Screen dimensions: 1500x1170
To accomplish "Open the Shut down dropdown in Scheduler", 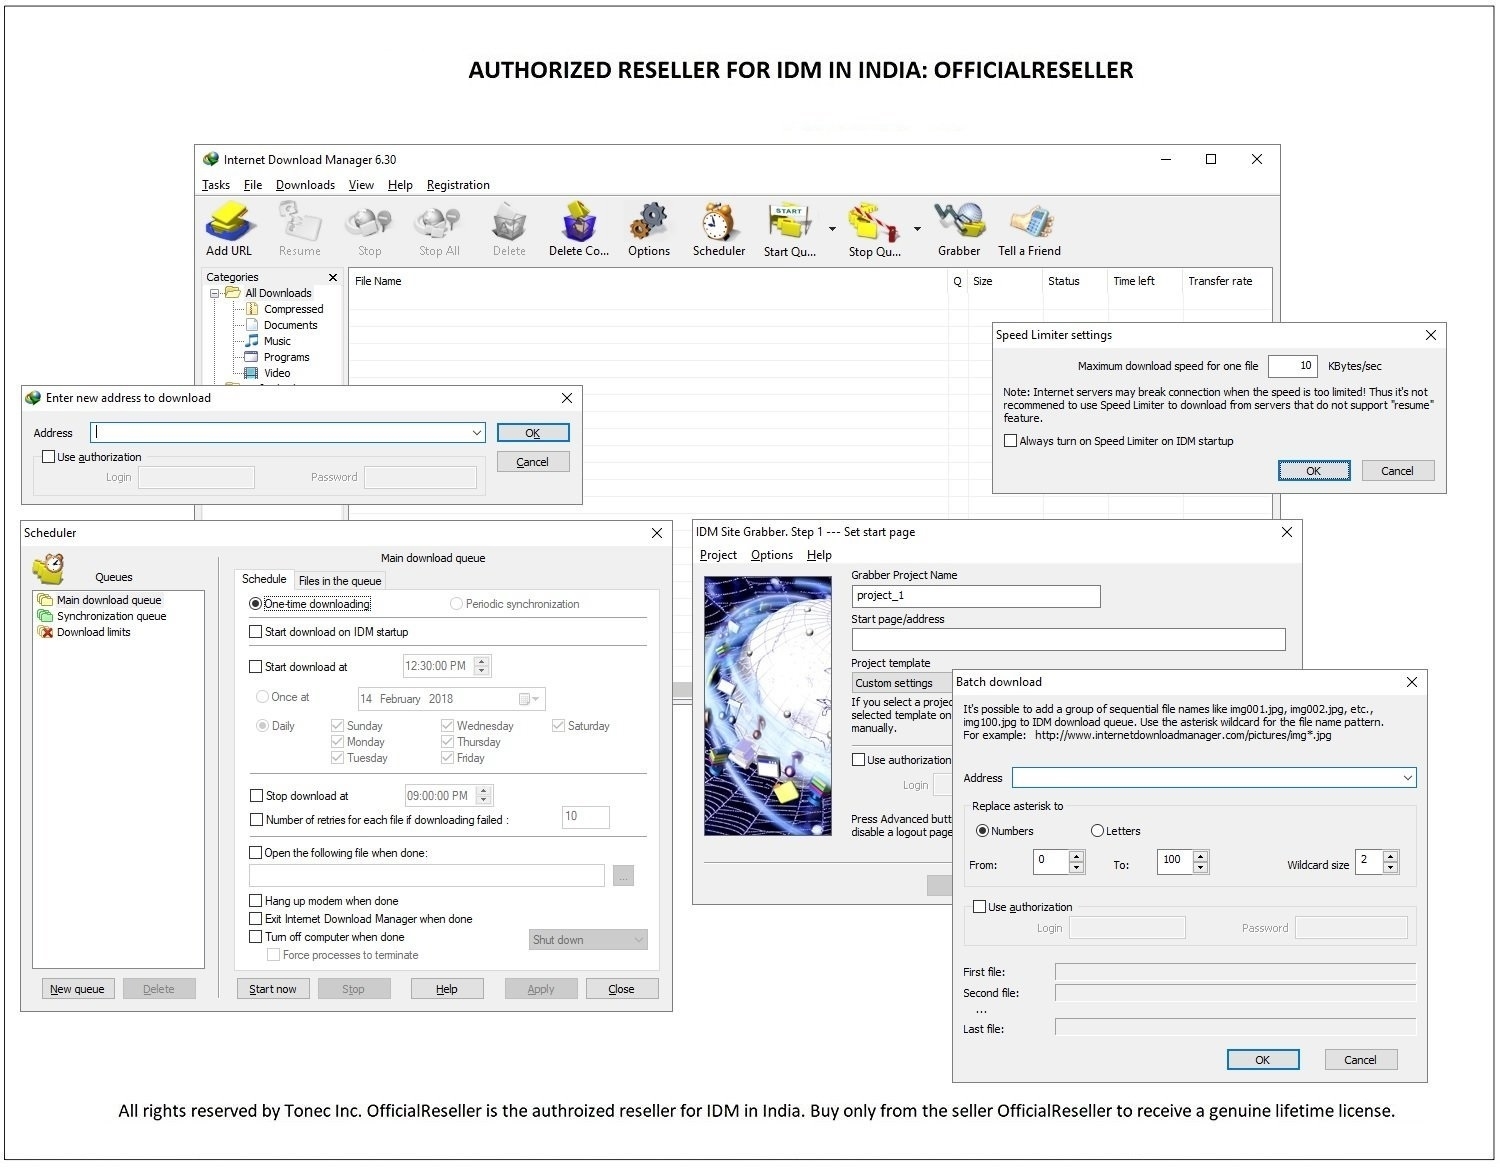I will pos(588,940).
